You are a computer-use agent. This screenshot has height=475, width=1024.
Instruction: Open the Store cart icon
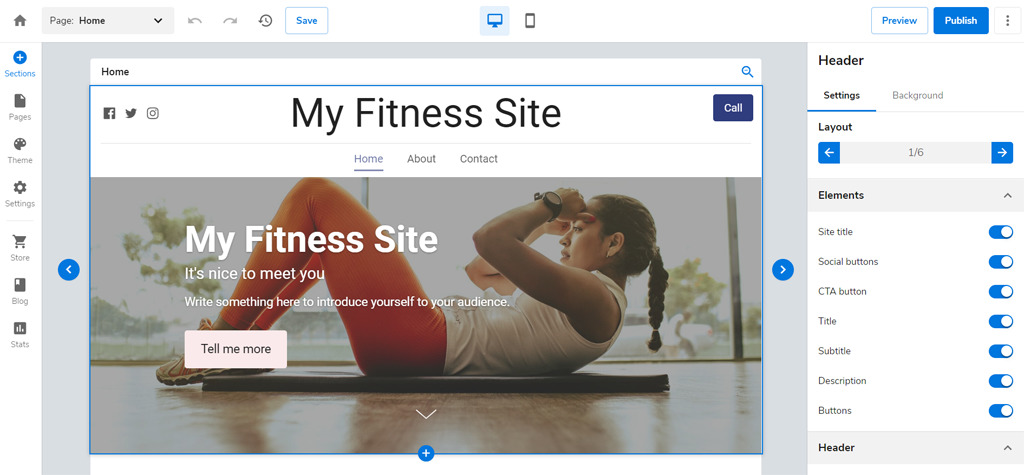pyautogui.click(x=20, y=241)
